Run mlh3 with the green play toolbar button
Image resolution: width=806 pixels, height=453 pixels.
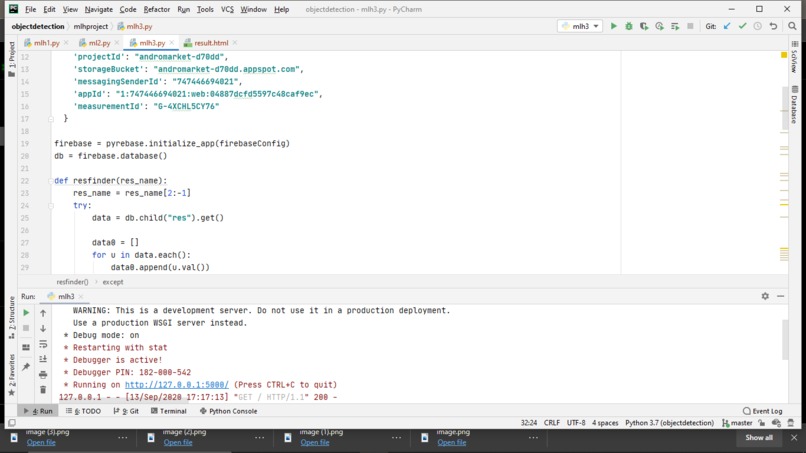(613, 26)
